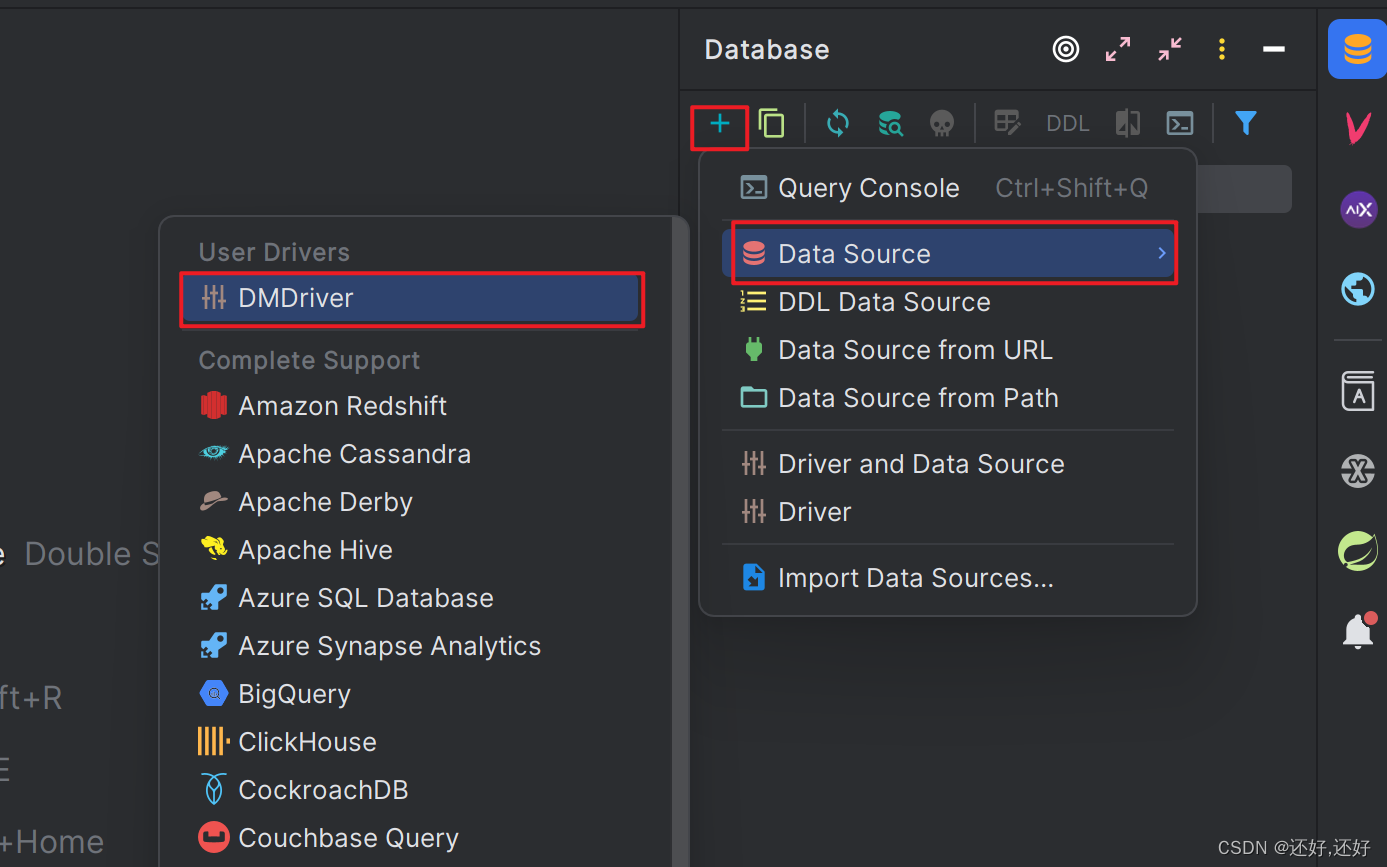
Task: Click Import Data Sources... item
Action: pyautogui.click(x=947, y=578)
